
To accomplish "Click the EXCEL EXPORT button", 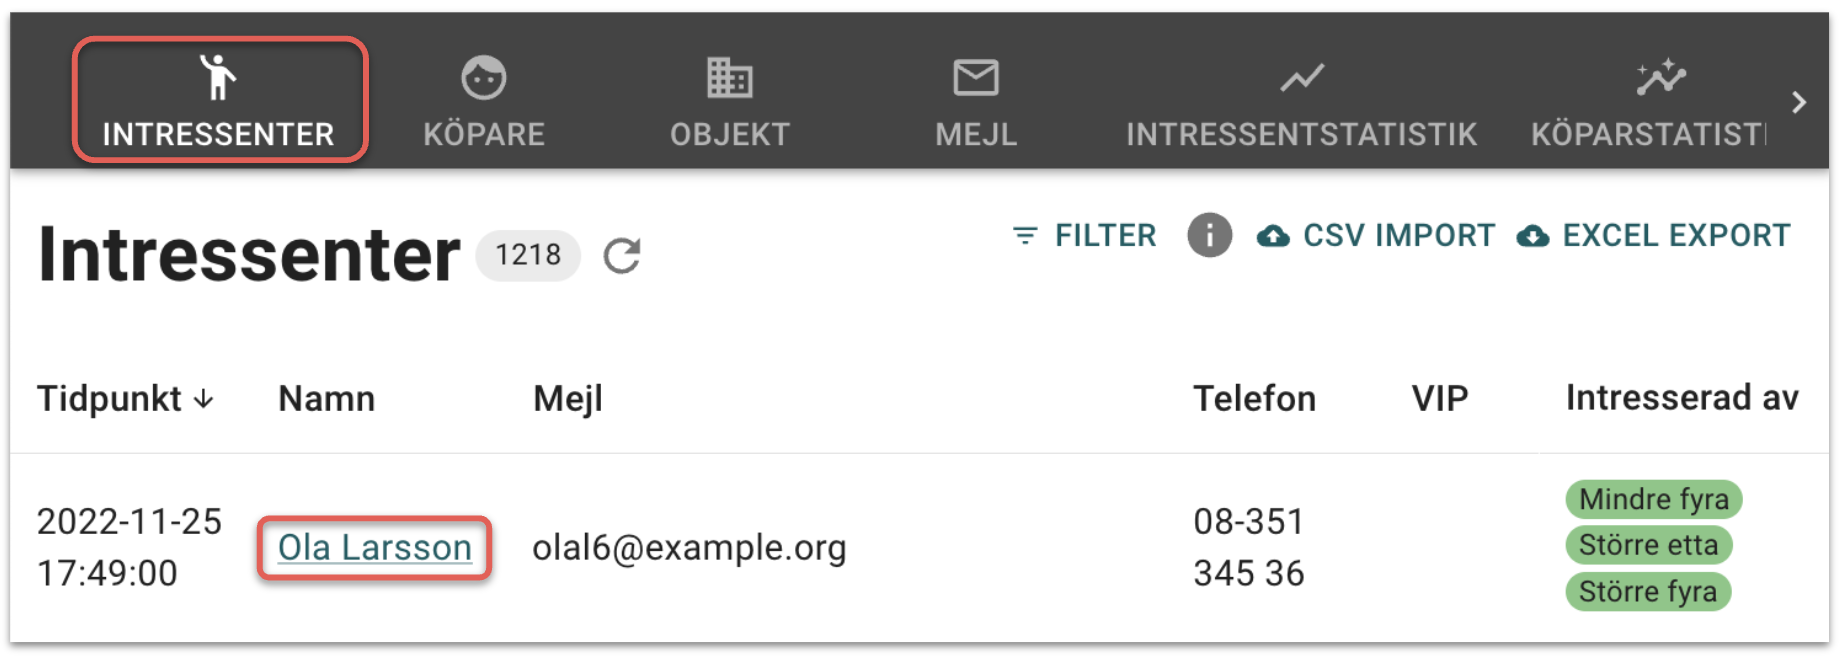I will click(x=1654, y=236).
